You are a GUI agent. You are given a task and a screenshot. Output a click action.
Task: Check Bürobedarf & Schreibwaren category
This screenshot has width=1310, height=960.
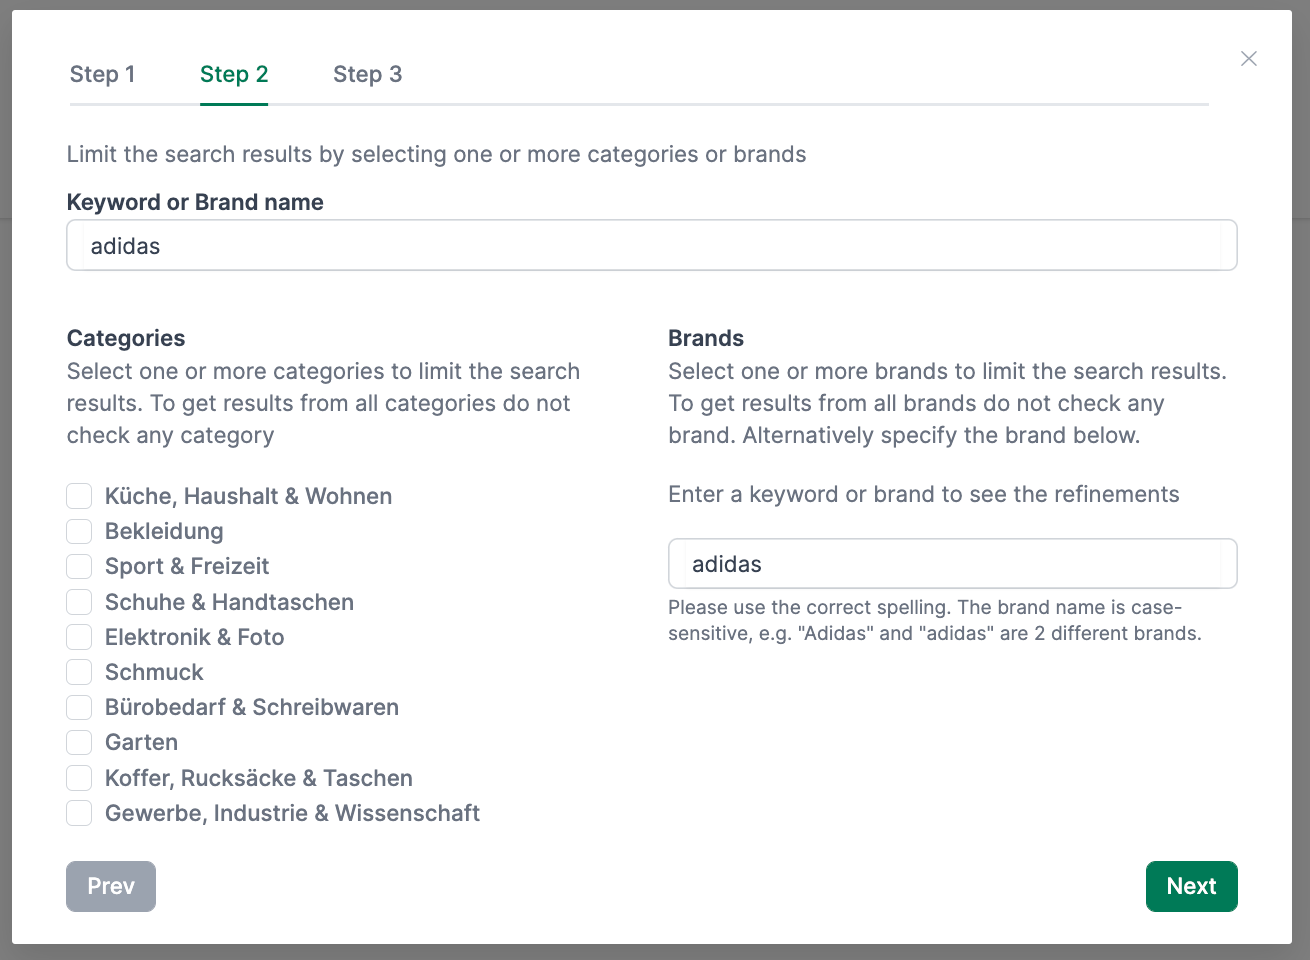tap(79, 707)
